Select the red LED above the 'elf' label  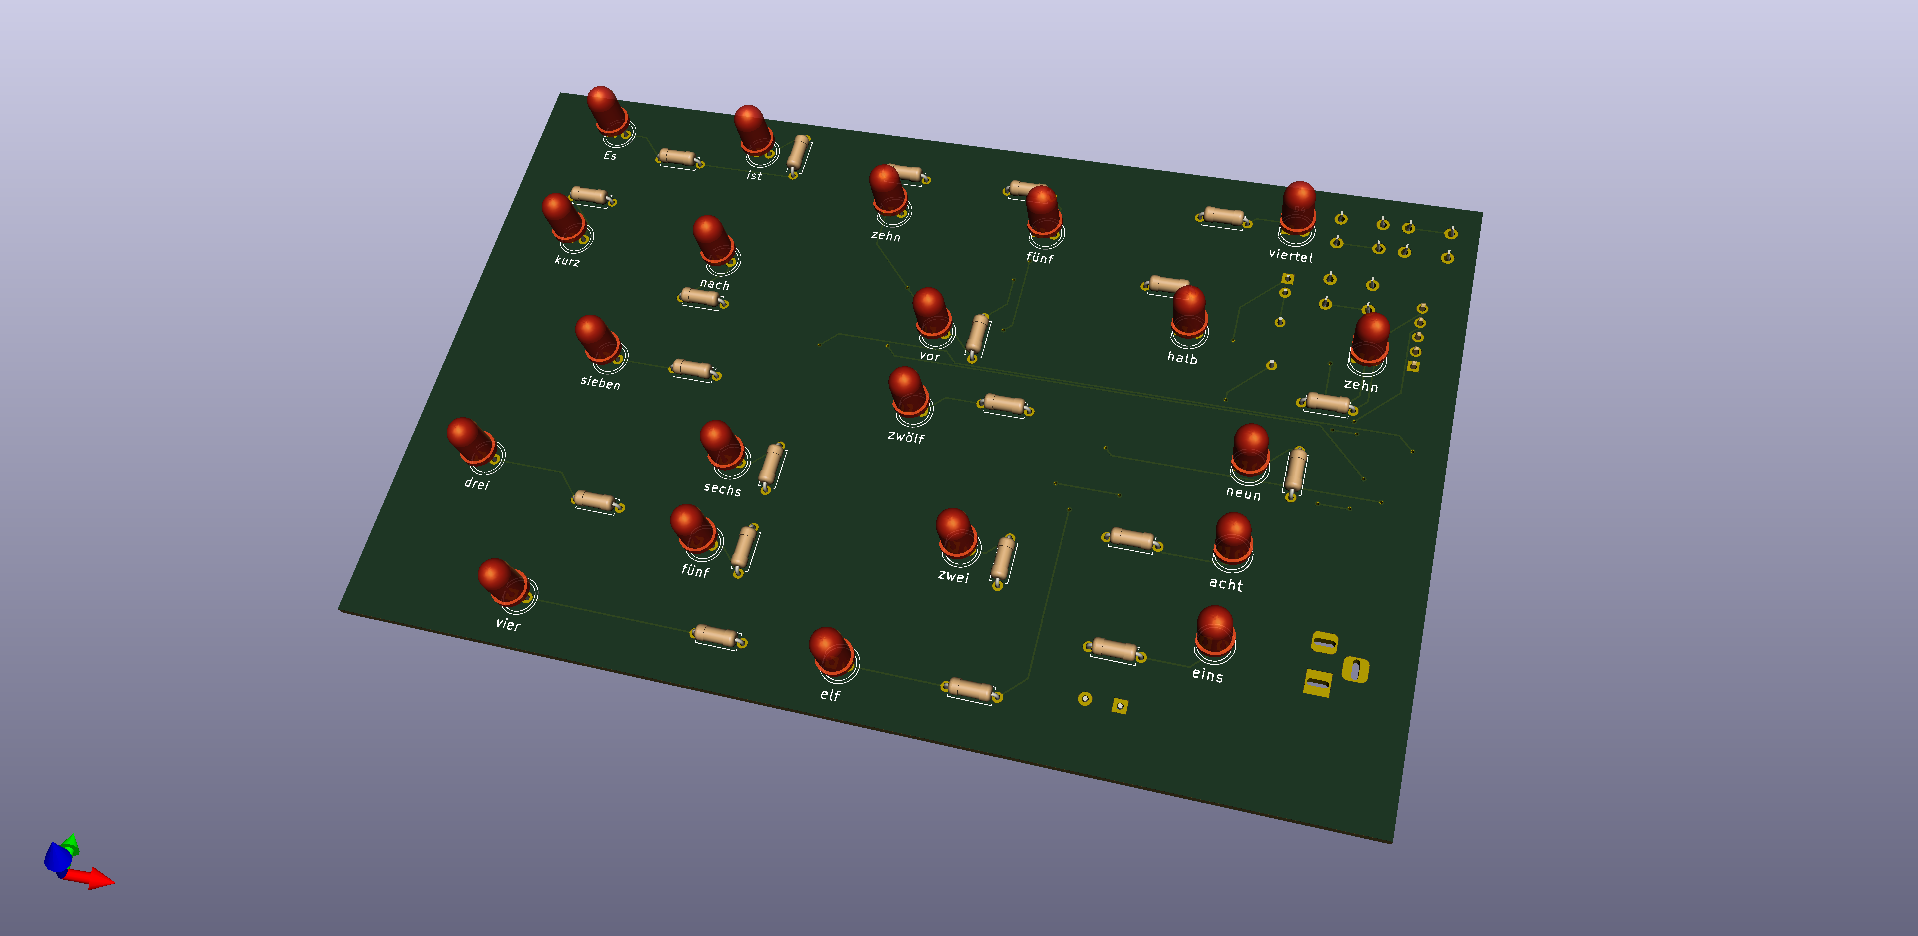pyautogui.click(x=832, y=650)
